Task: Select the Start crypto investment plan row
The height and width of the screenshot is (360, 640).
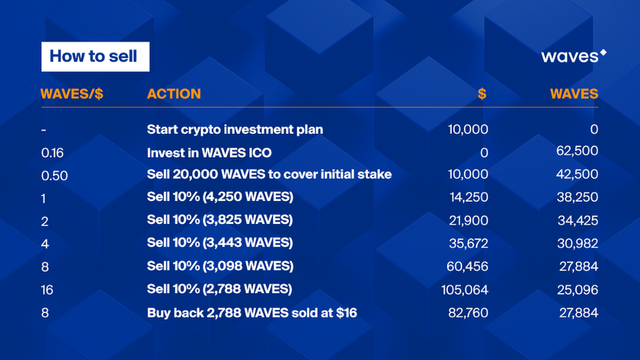Action: [x=320, y=129]
